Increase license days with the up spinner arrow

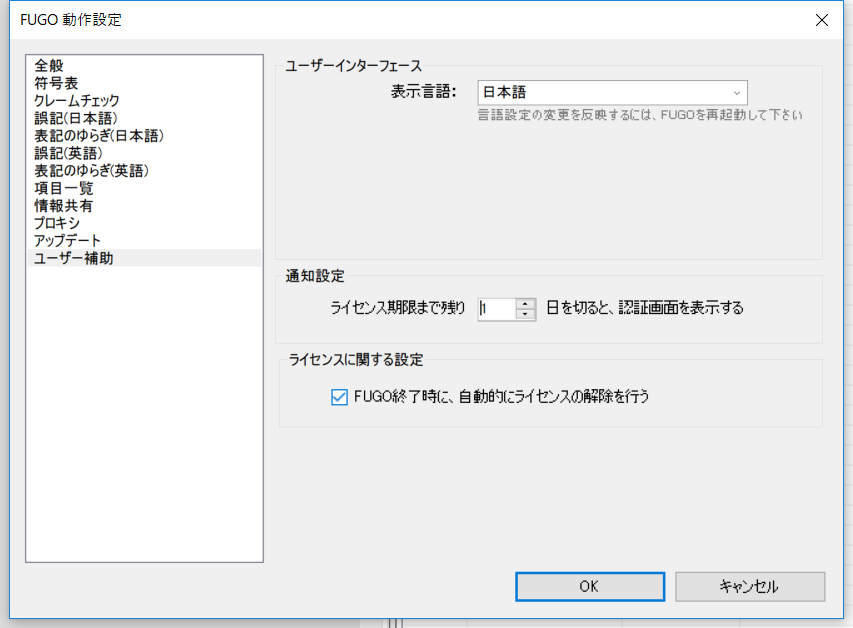coord(525,304)
